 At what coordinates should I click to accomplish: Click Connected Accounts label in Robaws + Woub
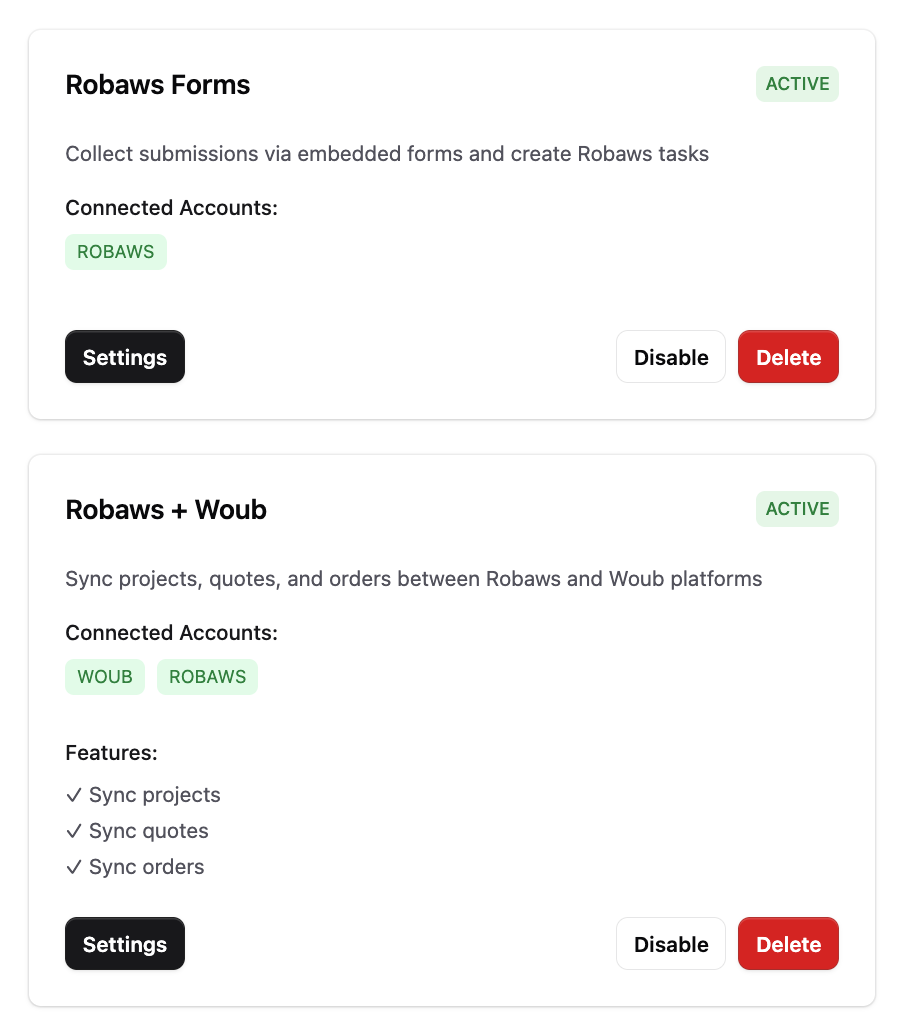pos(171,633)
